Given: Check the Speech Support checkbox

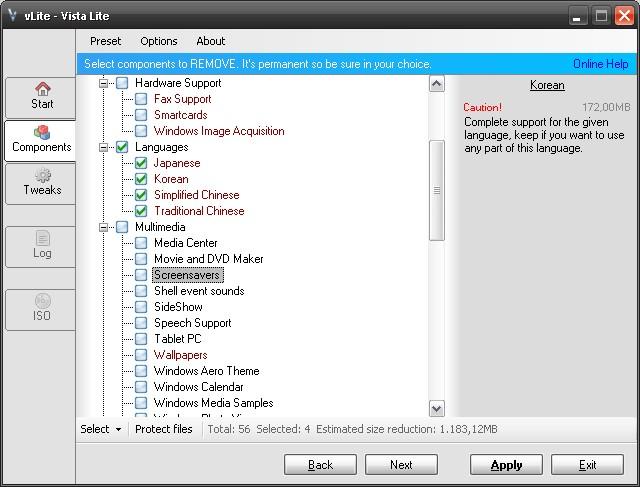Looking at the screenshot, I should coord(141,323).
